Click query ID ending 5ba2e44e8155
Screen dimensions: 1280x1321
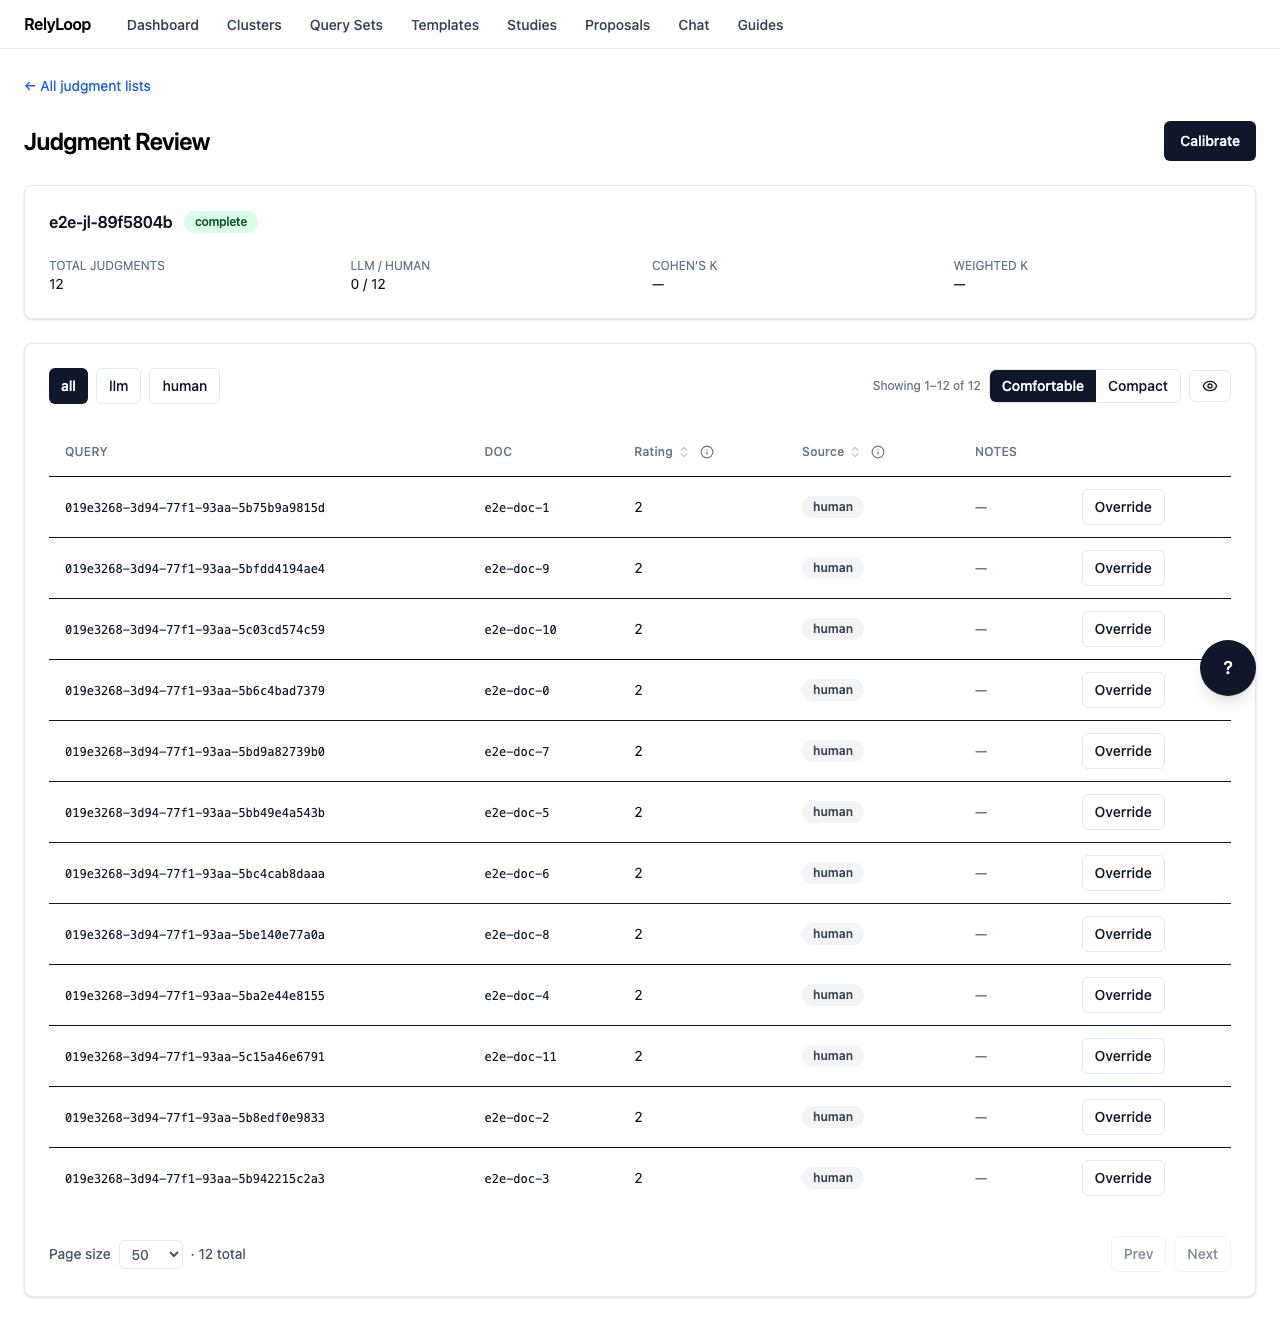[195, 996]
